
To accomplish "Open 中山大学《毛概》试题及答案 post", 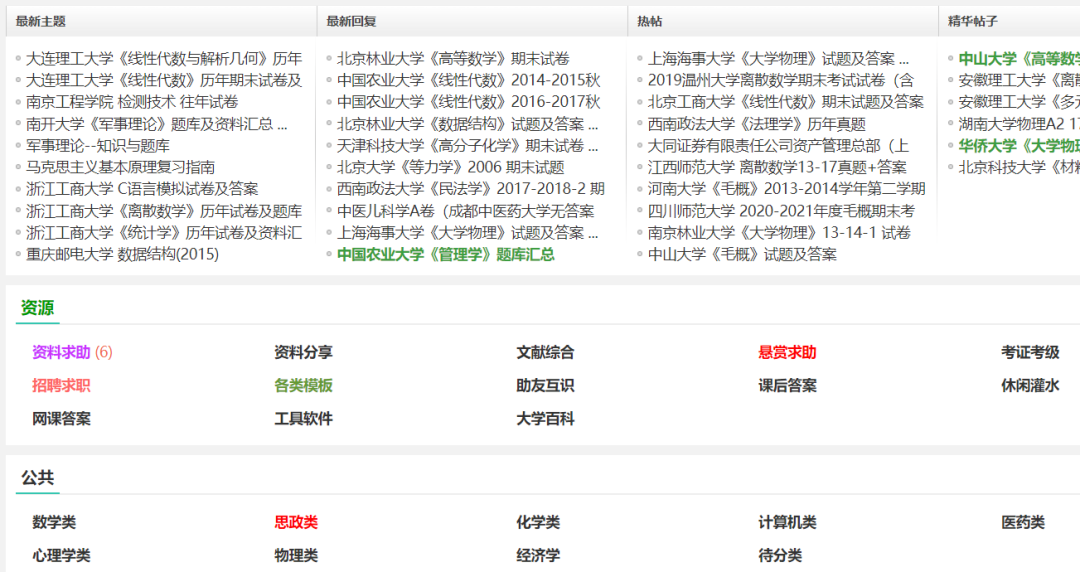I will coord(742,254).
